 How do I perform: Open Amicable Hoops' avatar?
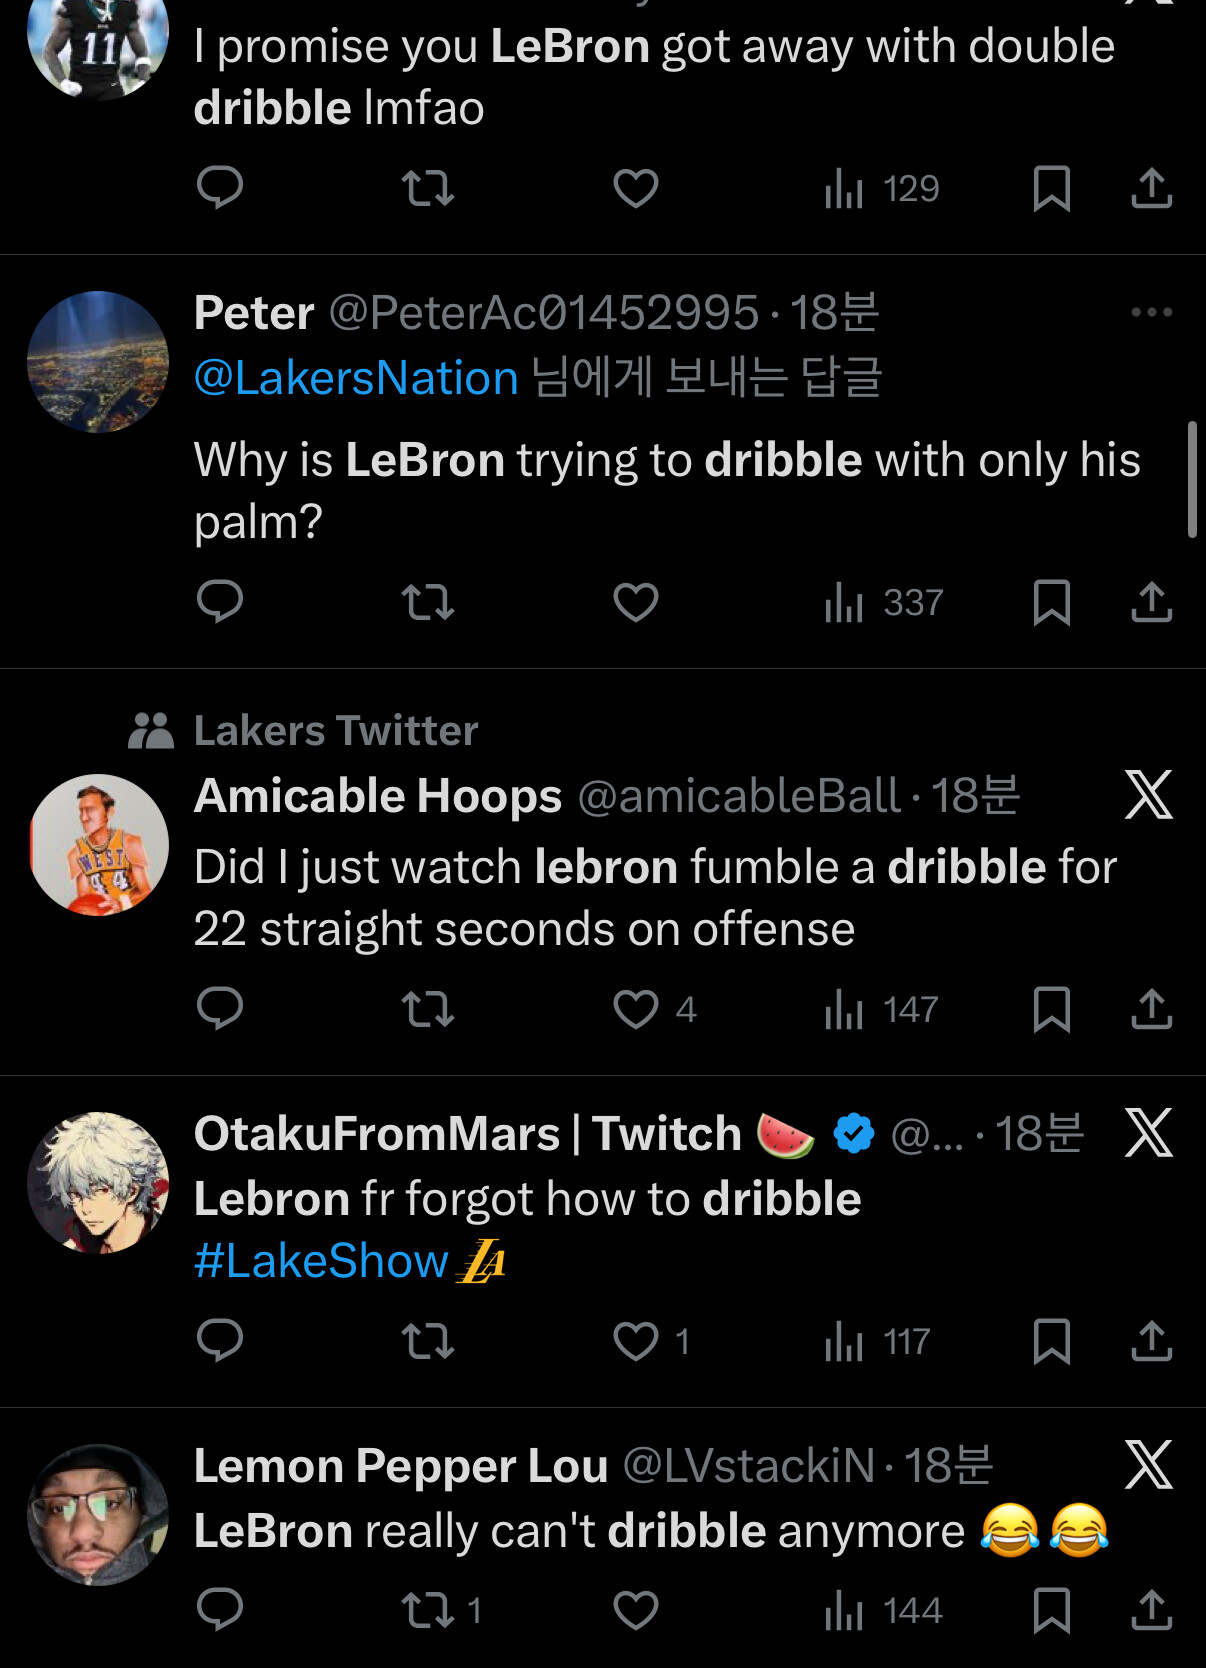pos(98,845)
